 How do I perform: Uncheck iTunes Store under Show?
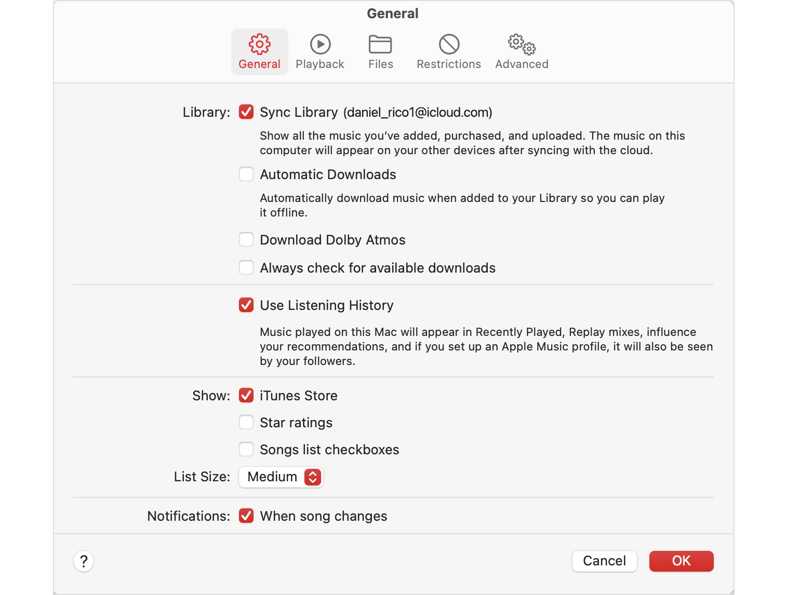click(245, 395)
